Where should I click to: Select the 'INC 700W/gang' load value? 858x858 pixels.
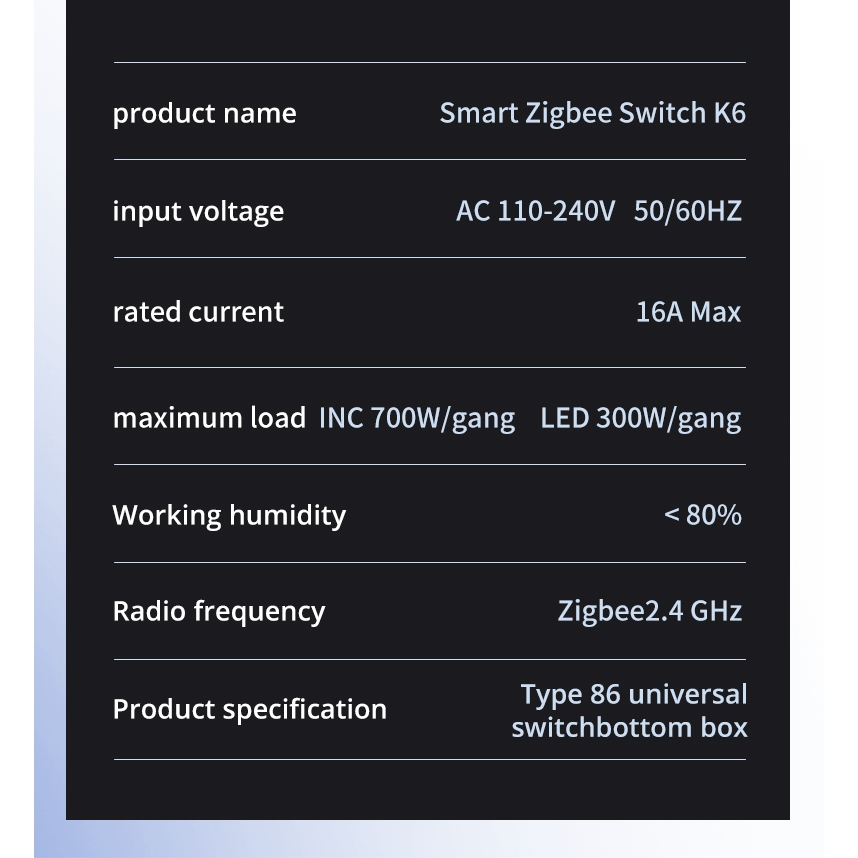[x=417, y=418]
